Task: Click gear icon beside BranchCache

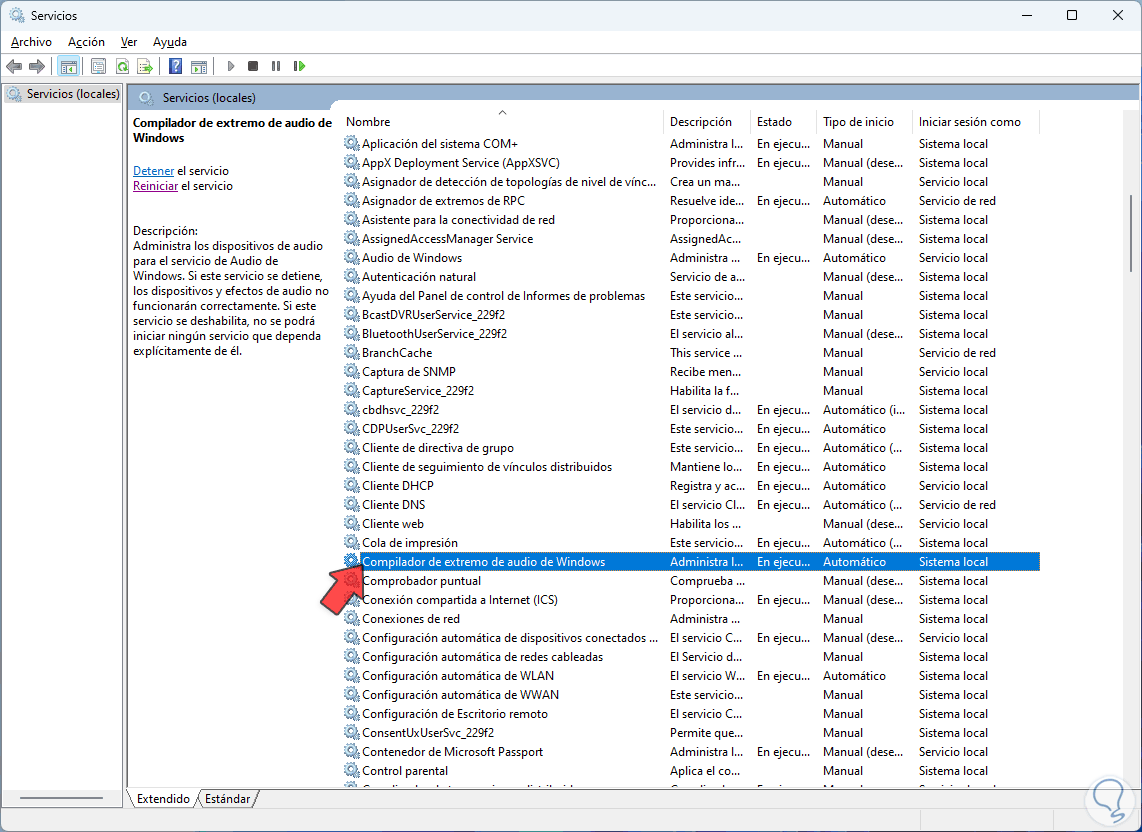Action: pos(352,353)
